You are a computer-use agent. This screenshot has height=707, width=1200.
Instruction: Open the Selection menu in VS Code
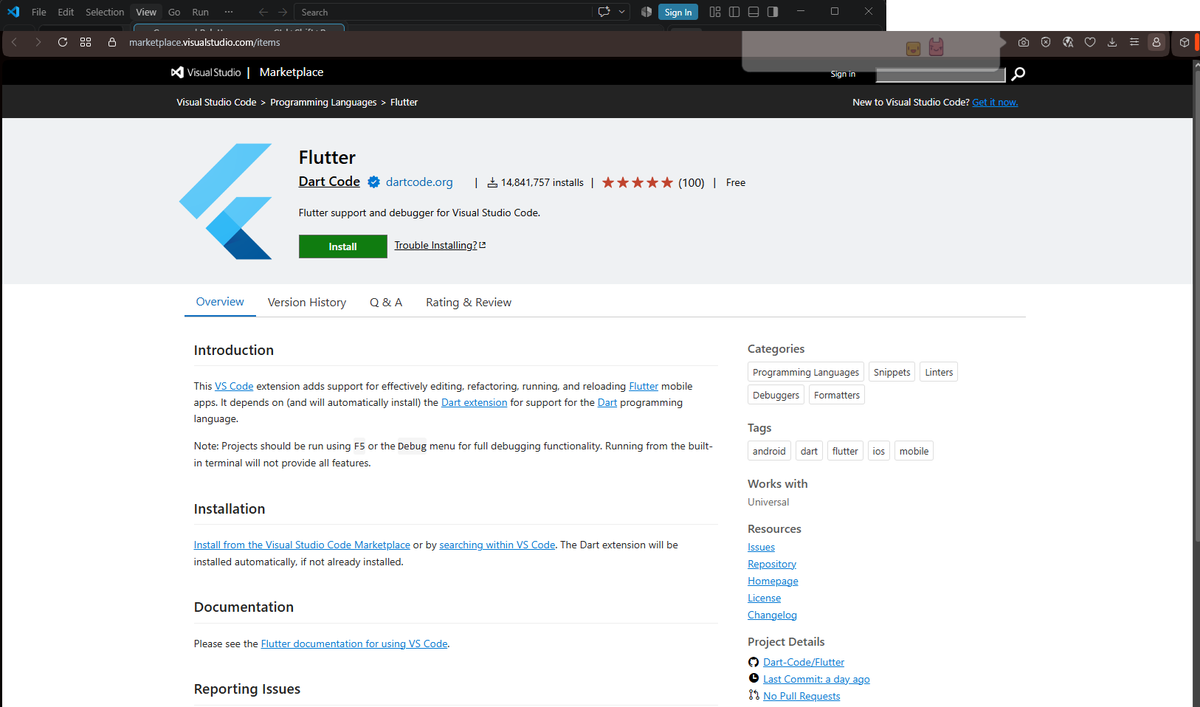pos(105,12)
